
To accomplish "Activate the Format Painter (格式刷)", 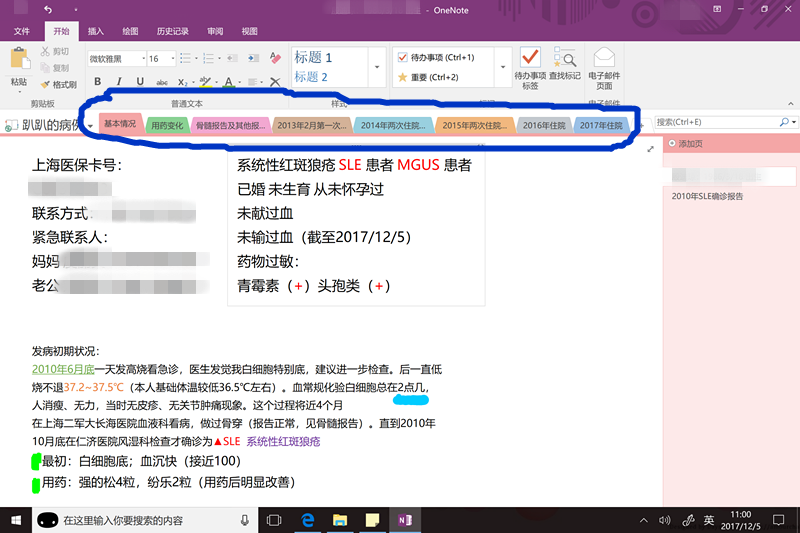I will tap(59, 84).
